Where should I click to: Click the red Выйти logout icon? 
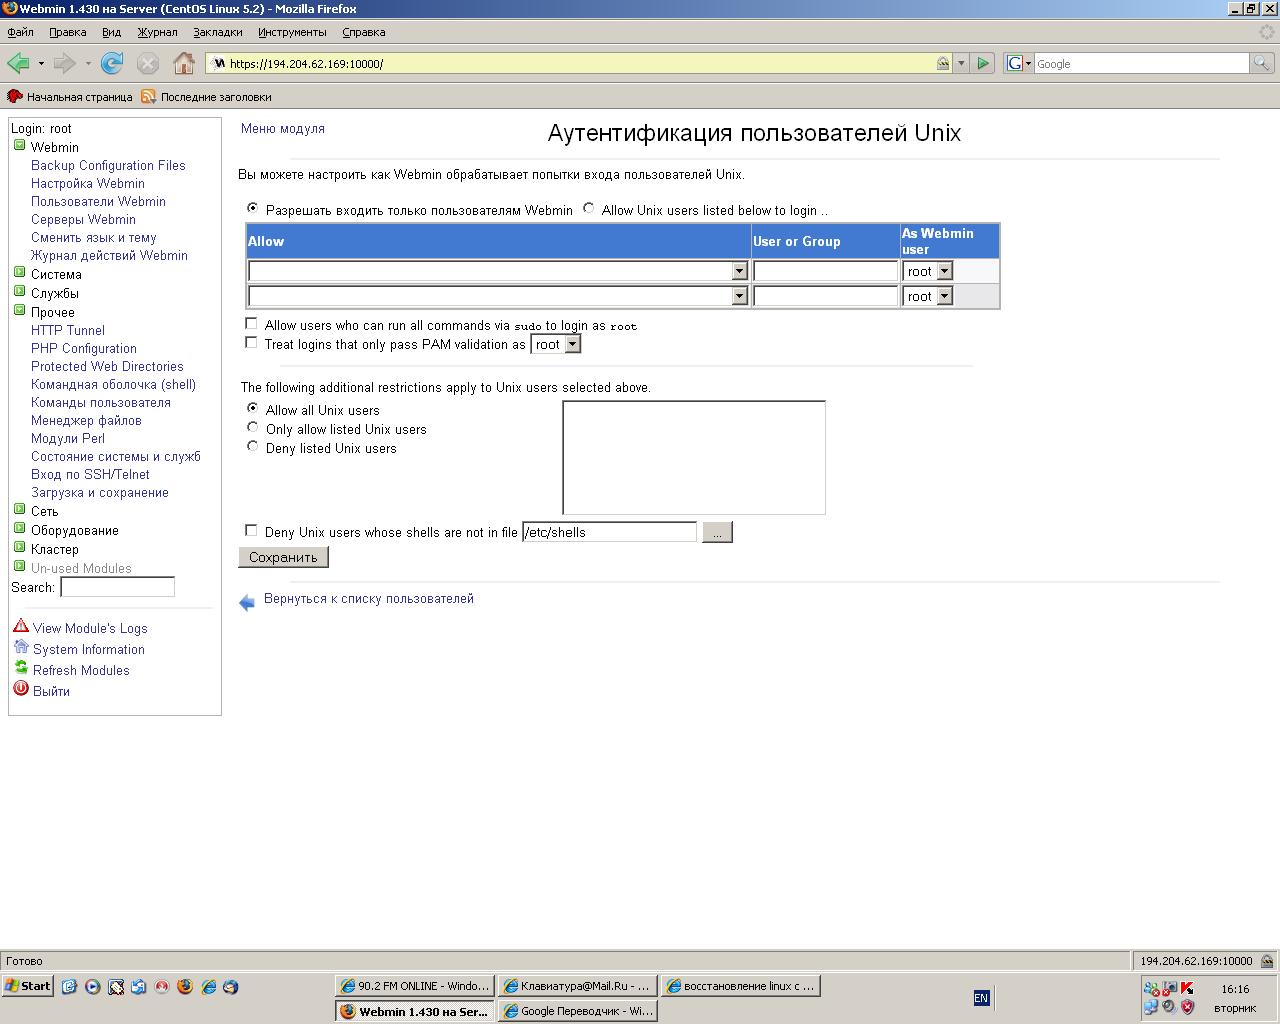coord(21,689)
